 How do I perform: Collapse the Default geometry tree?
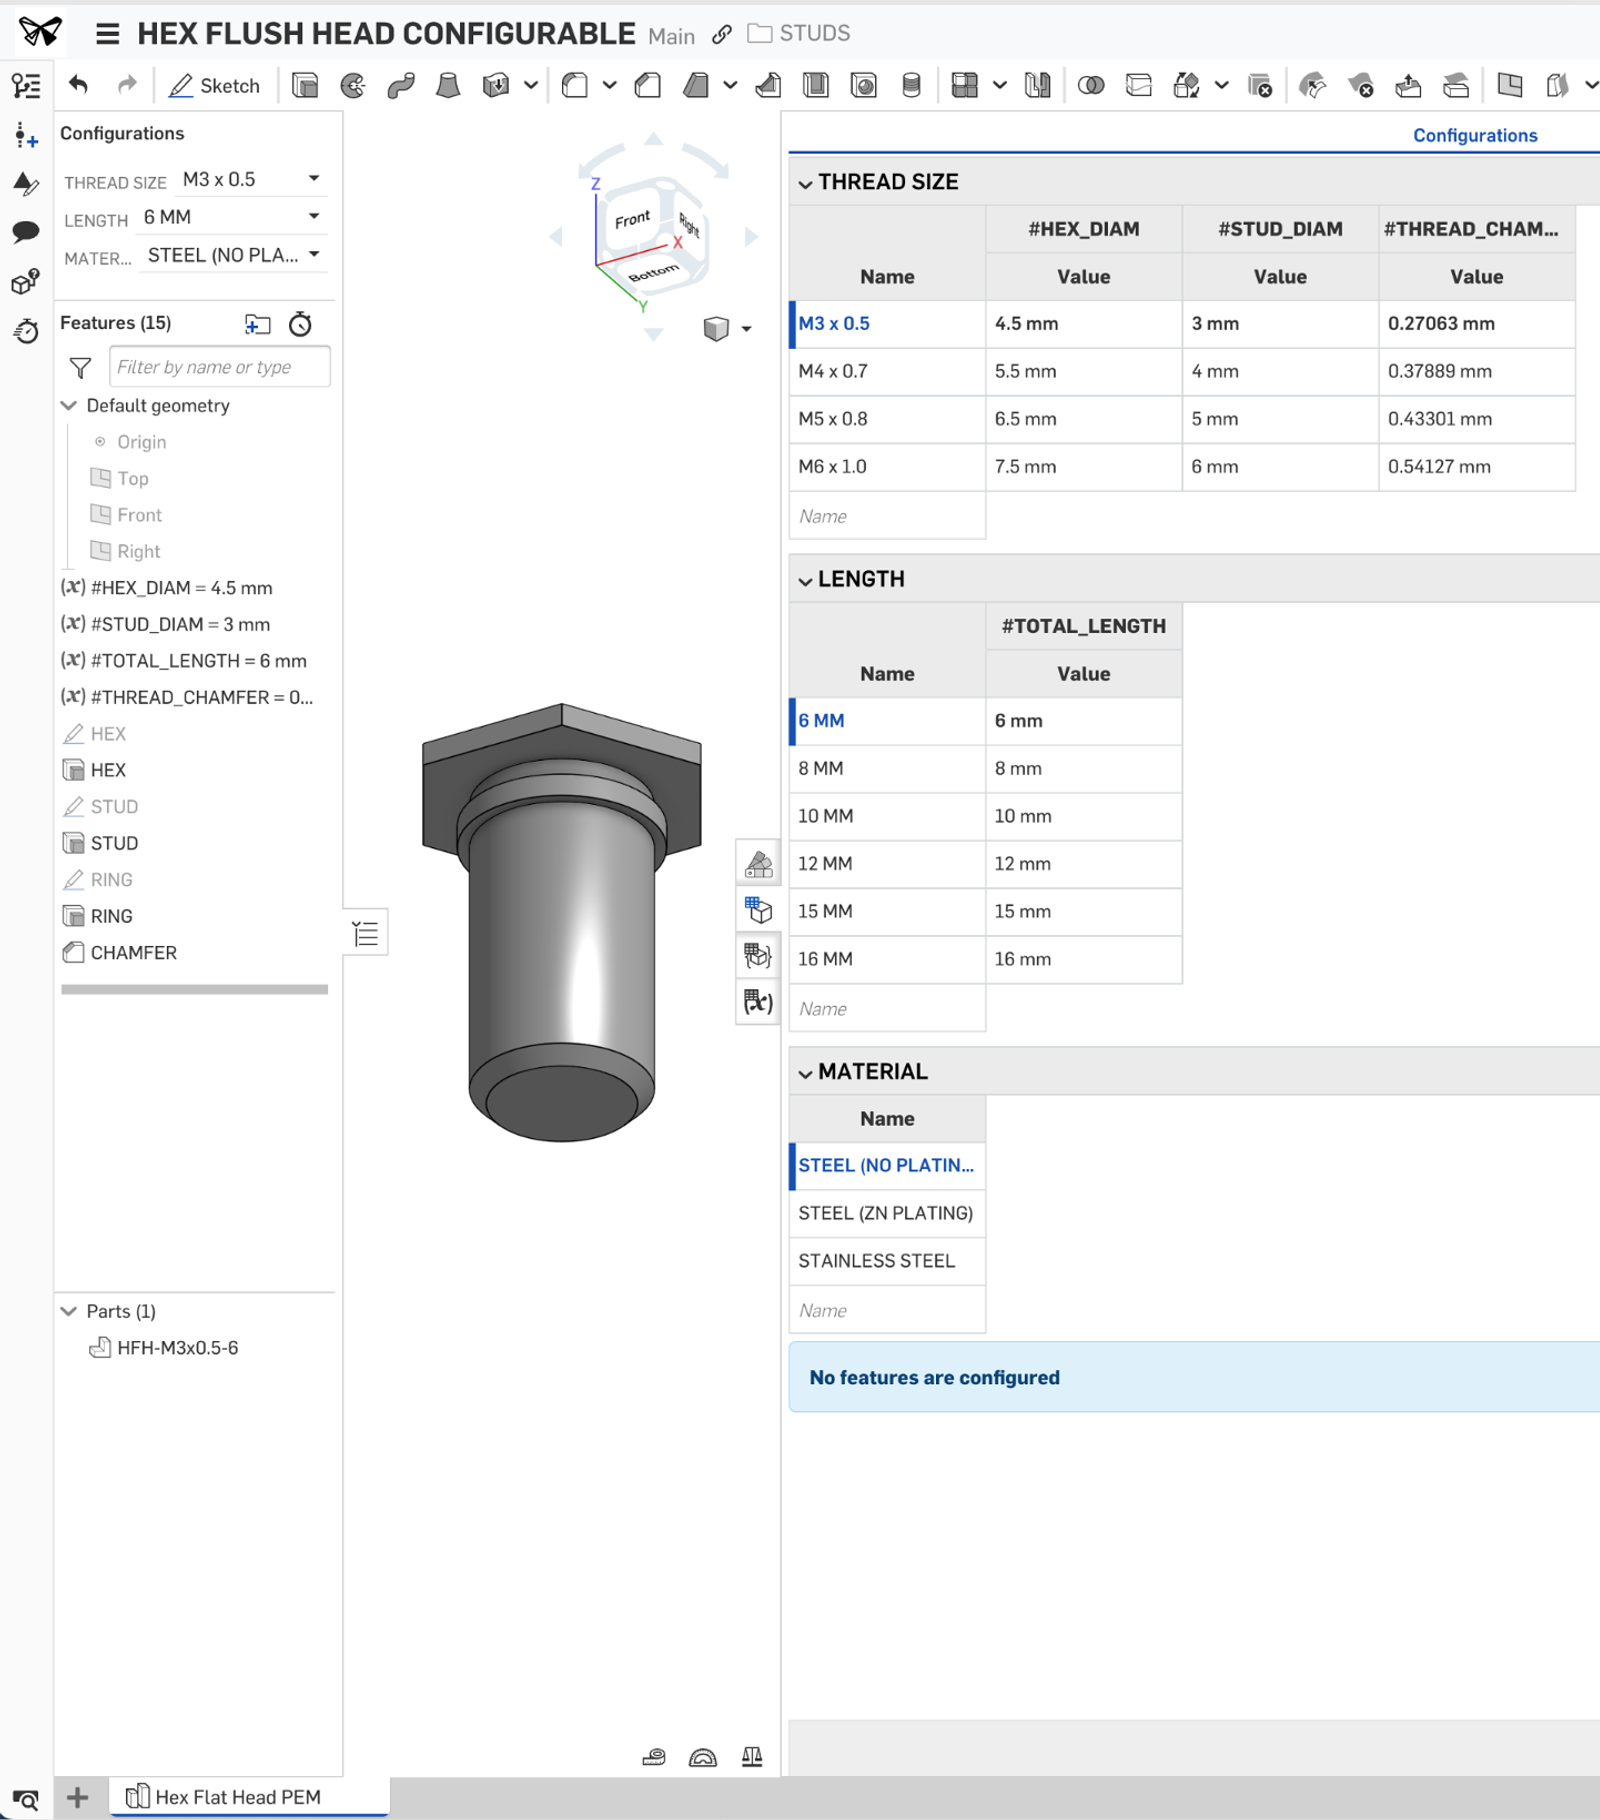point(68,406)
